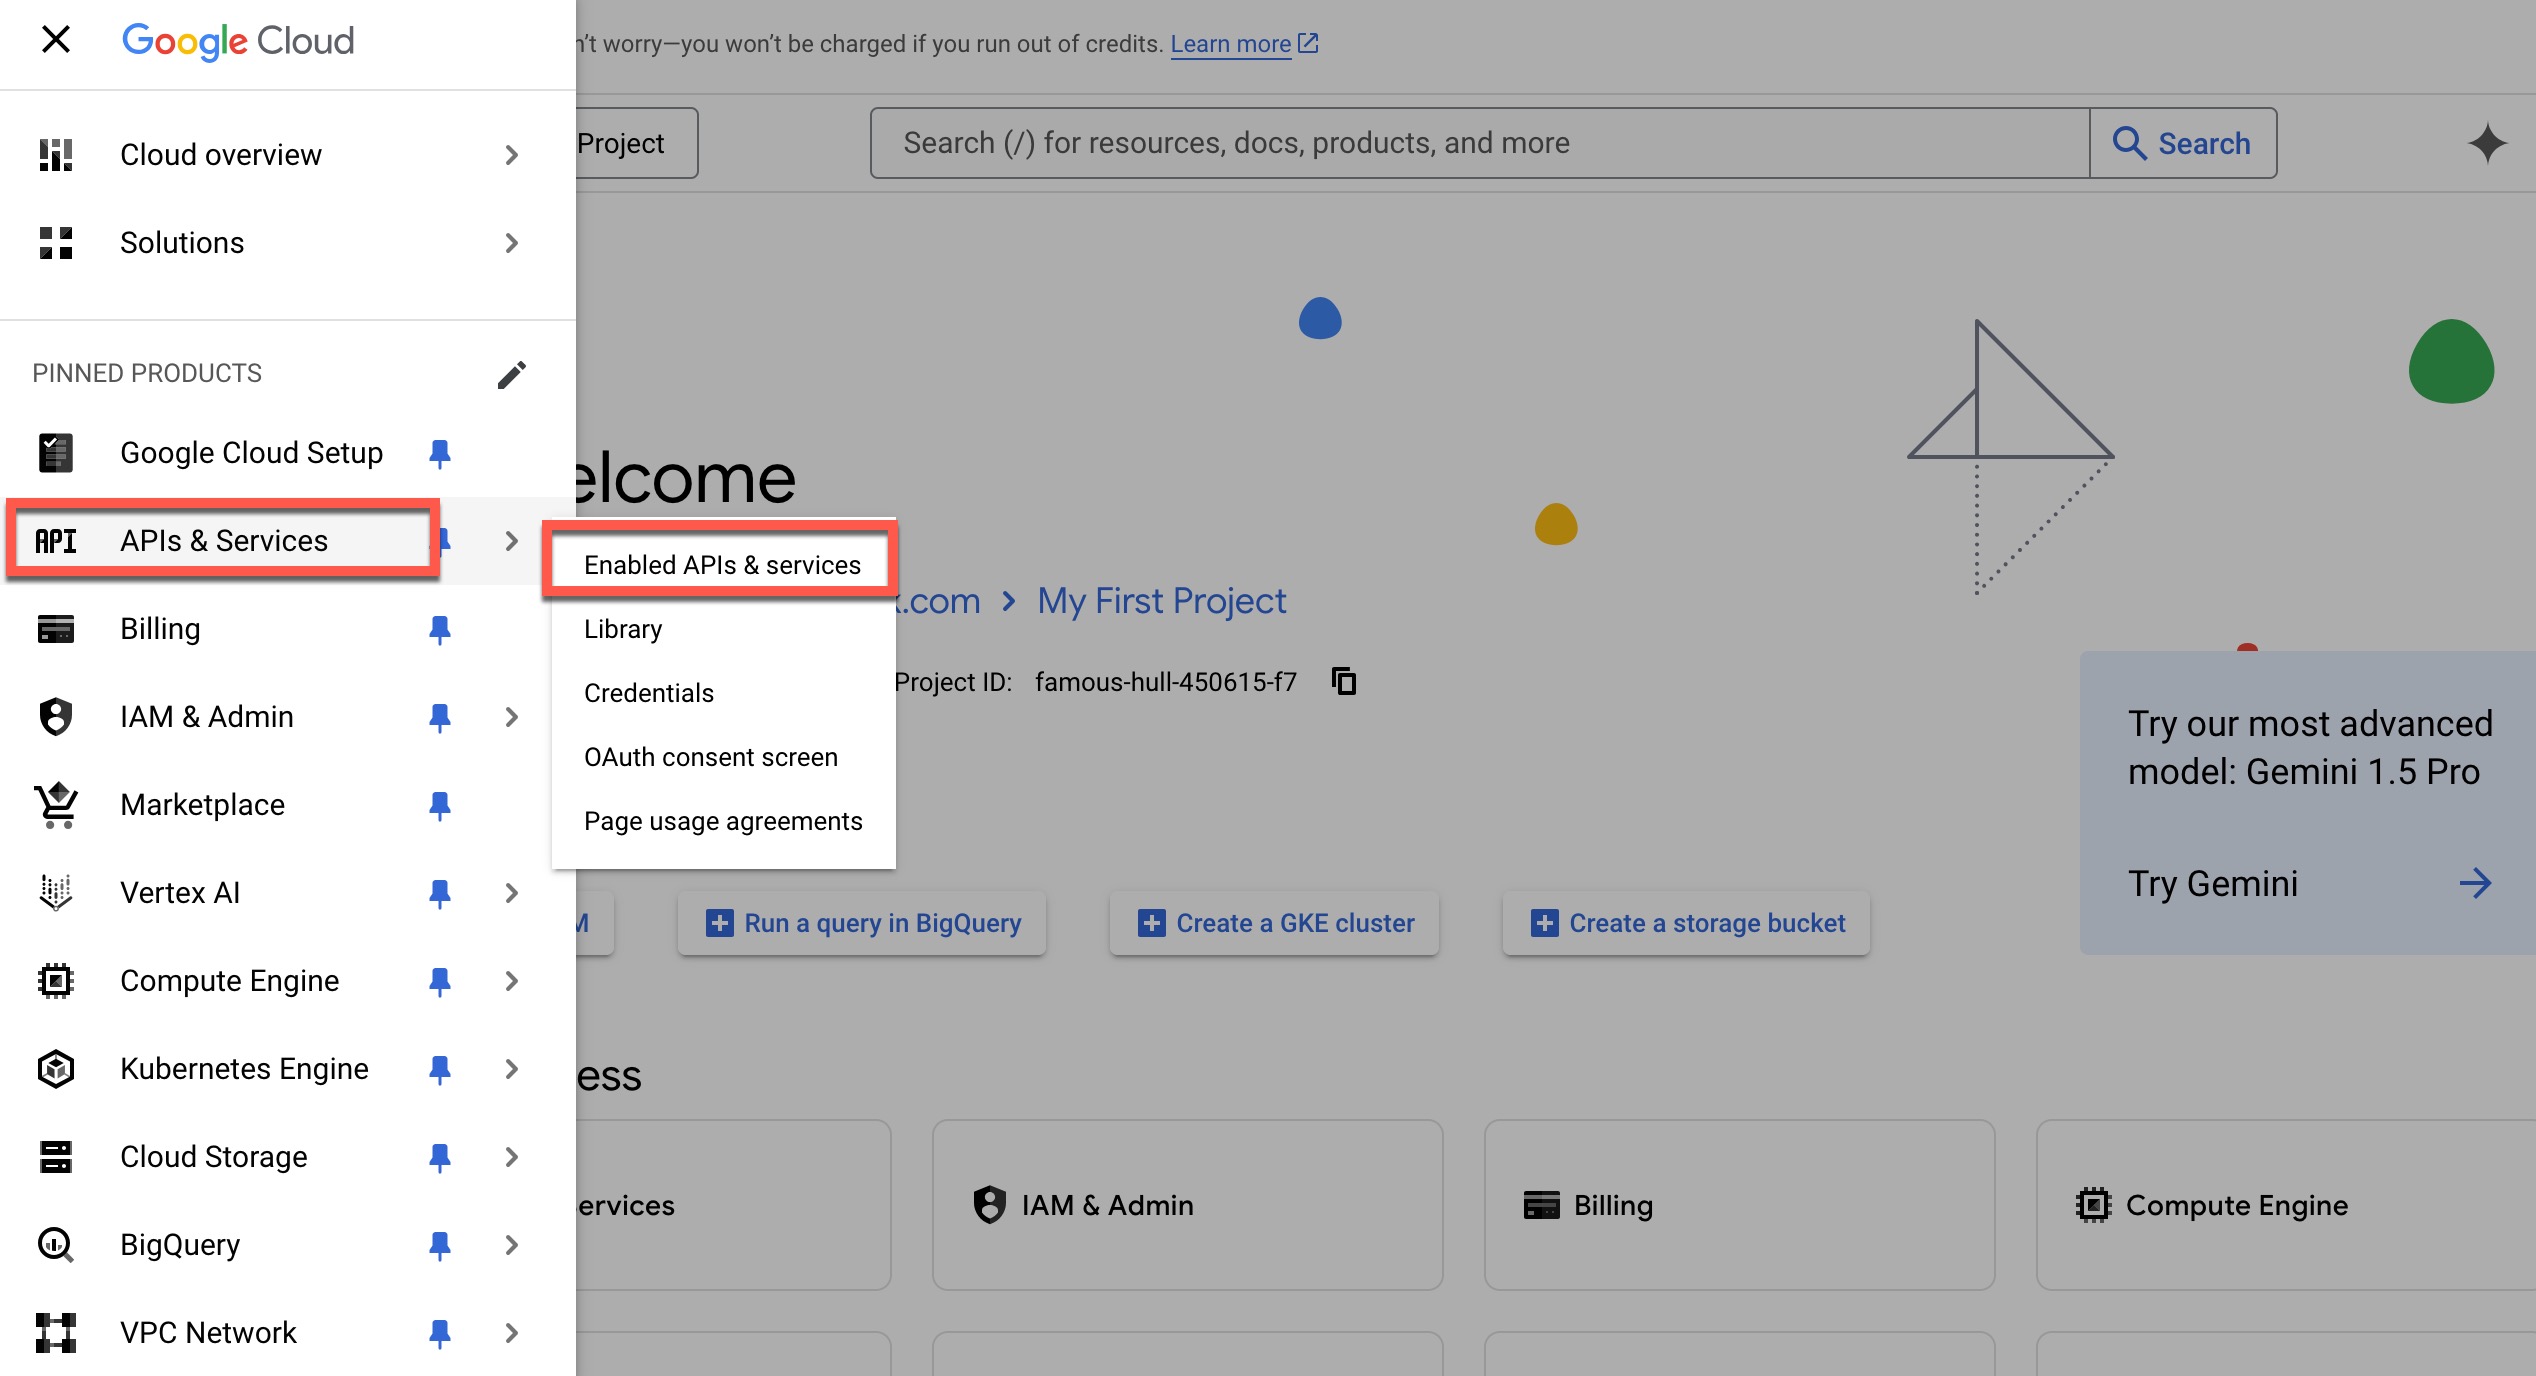Click the BigQuery magnifier icon
Viewport: 2536px width, 1376px height.
(x=56, y=1244)
